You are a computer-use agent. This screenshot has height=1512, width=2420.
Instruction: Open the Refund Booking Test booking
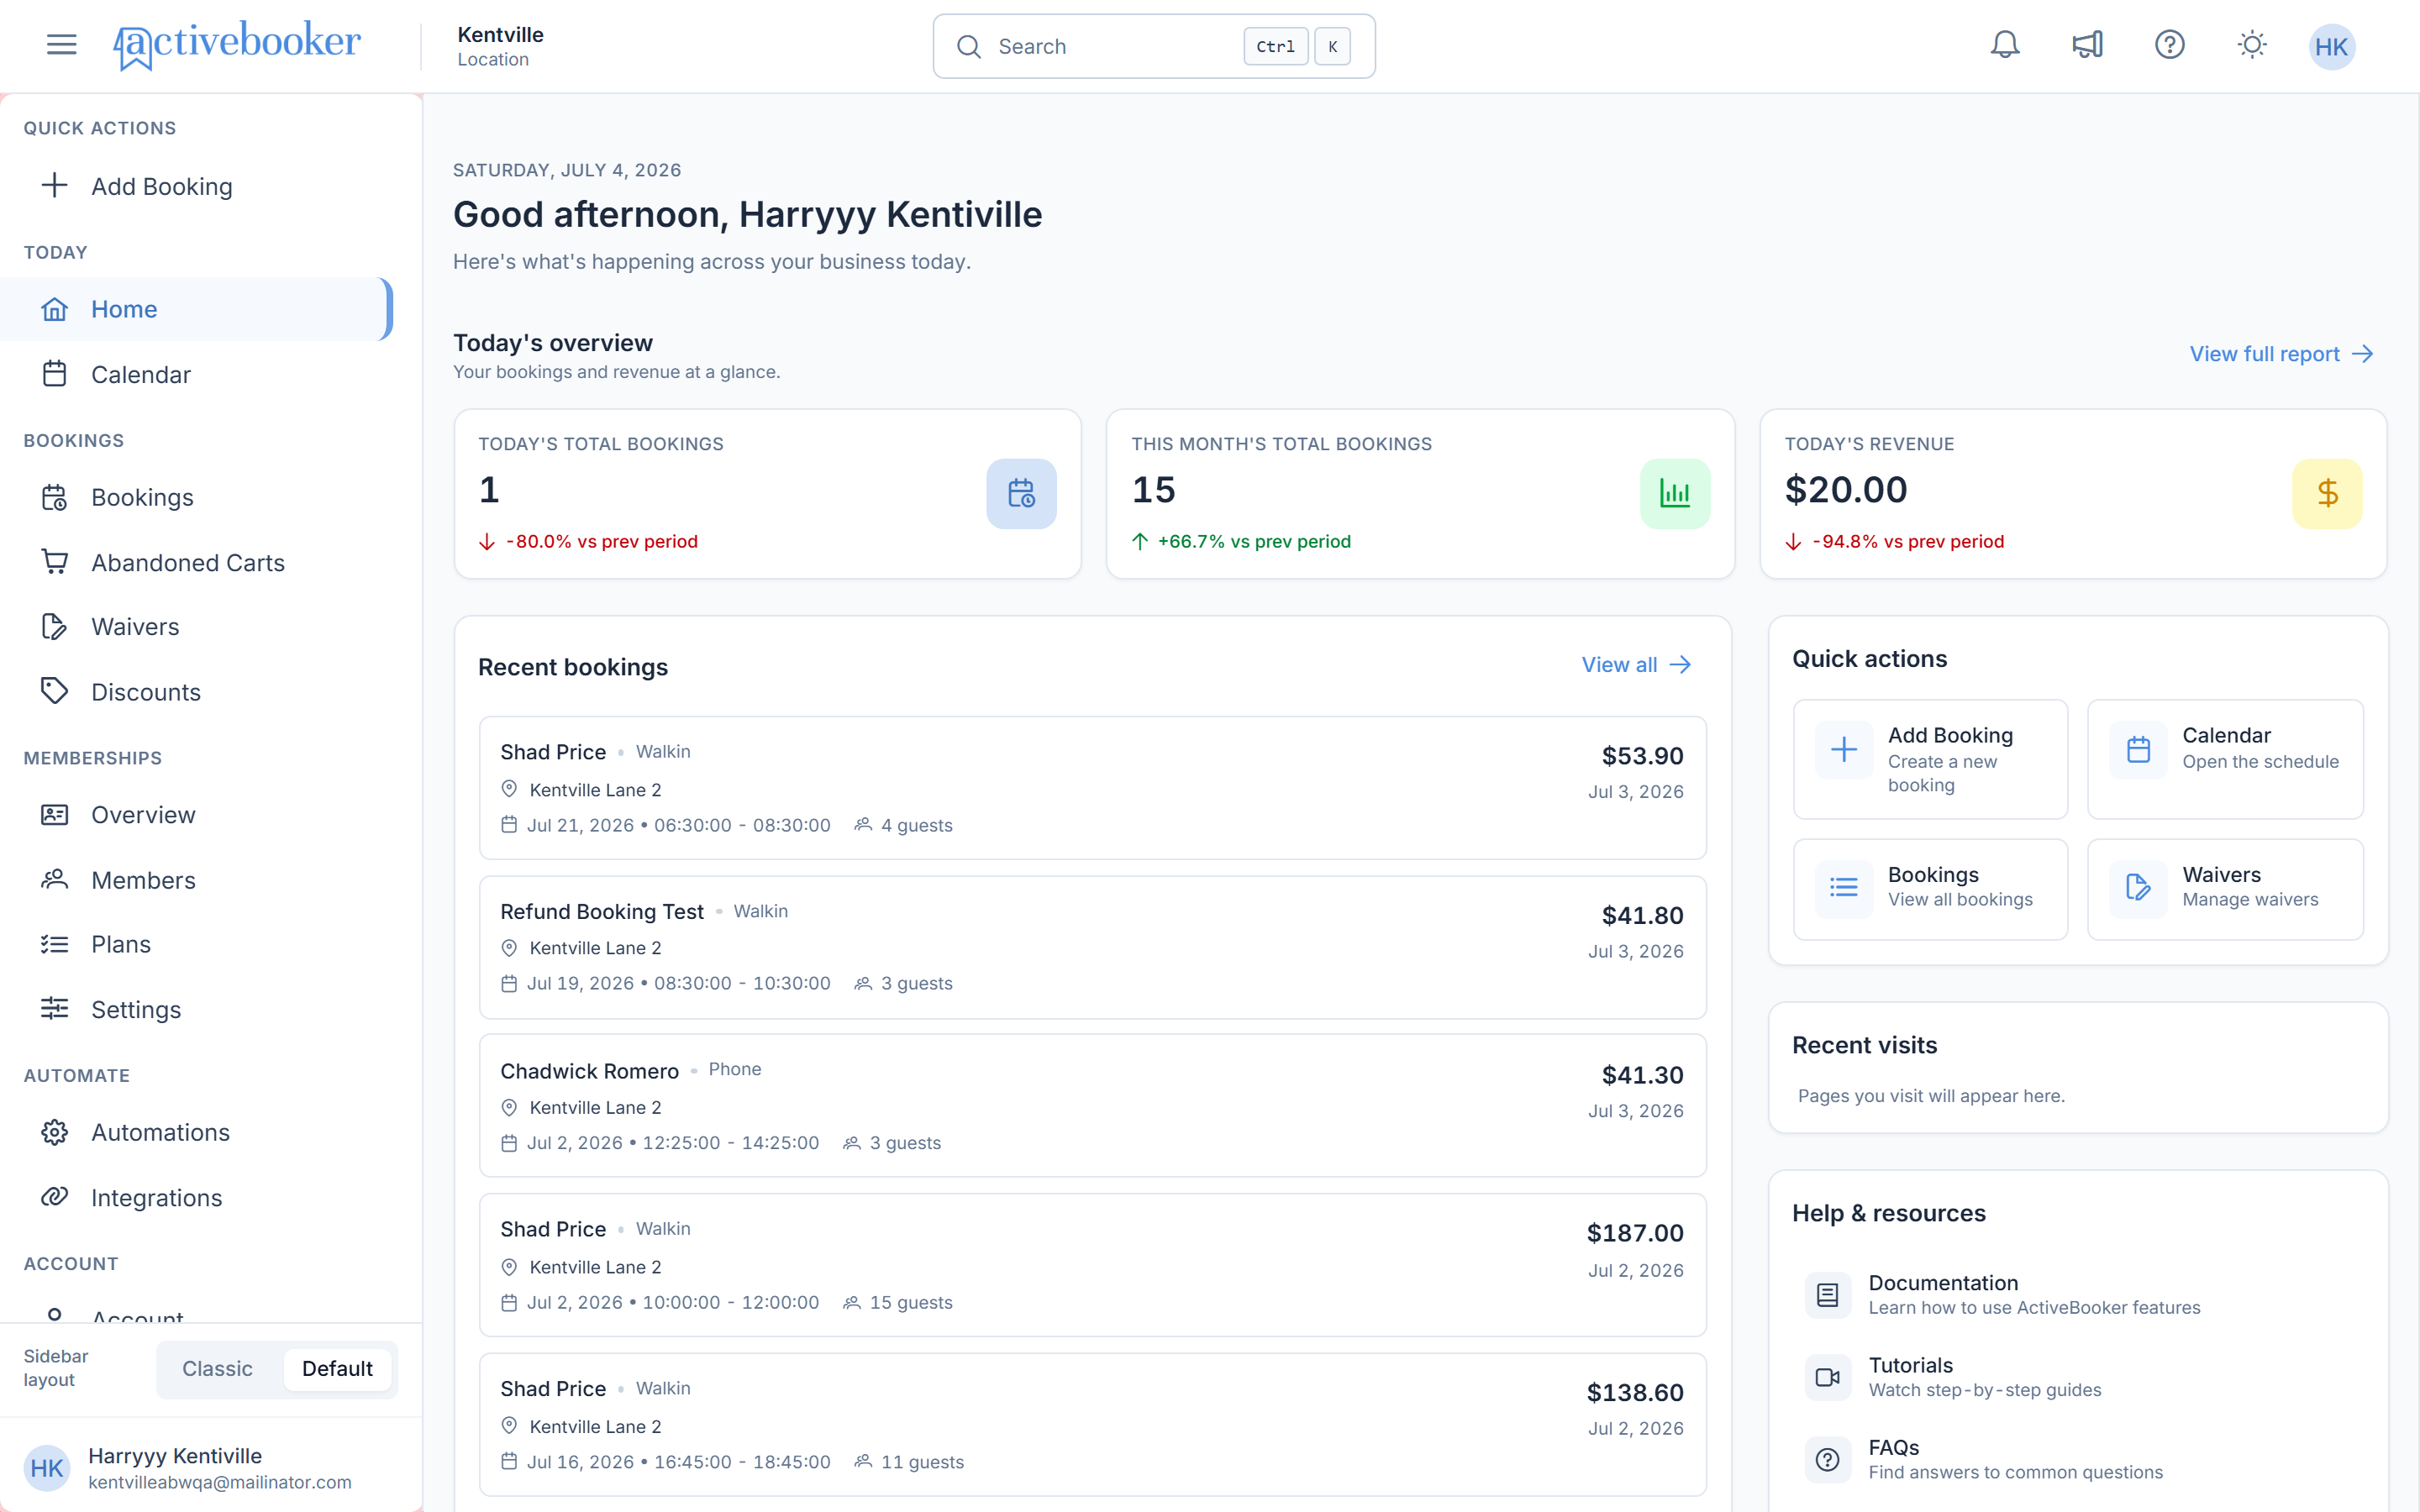click(1092, 947)
